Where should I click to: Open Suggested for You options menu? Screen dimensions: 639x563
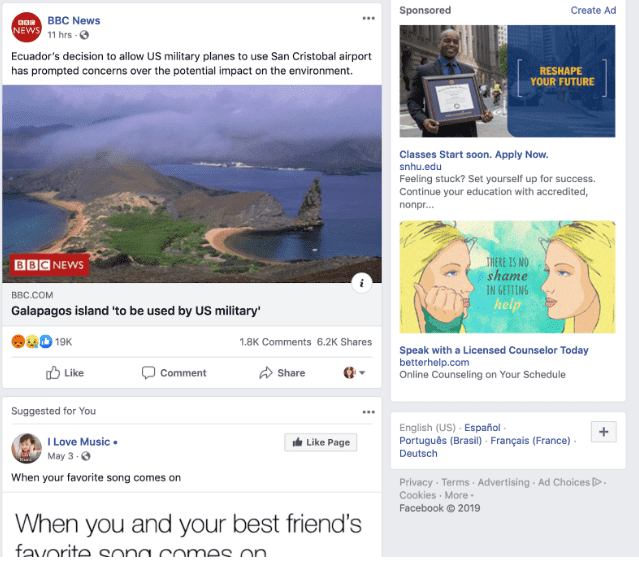coord(368,412)
